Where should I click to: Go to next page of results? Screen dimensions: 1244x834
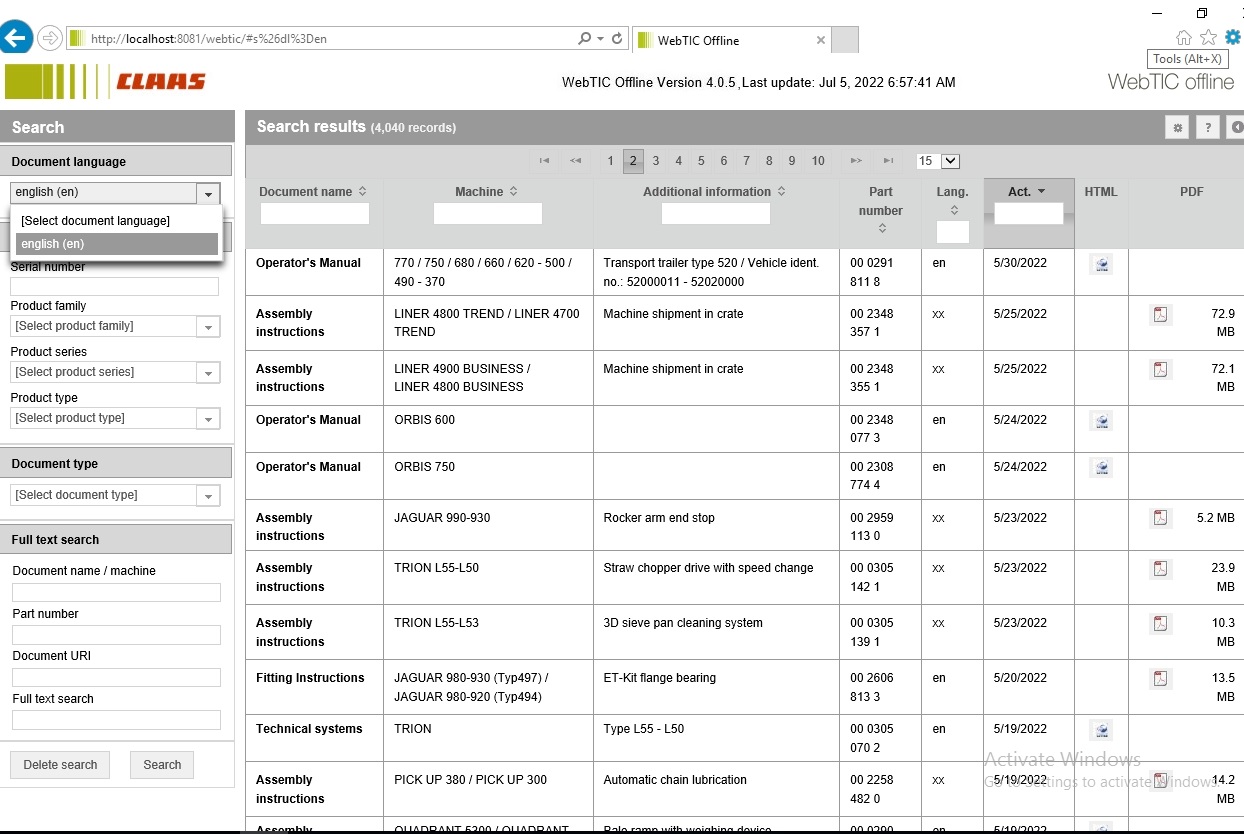pyautogui.click(x=856, y=161)
